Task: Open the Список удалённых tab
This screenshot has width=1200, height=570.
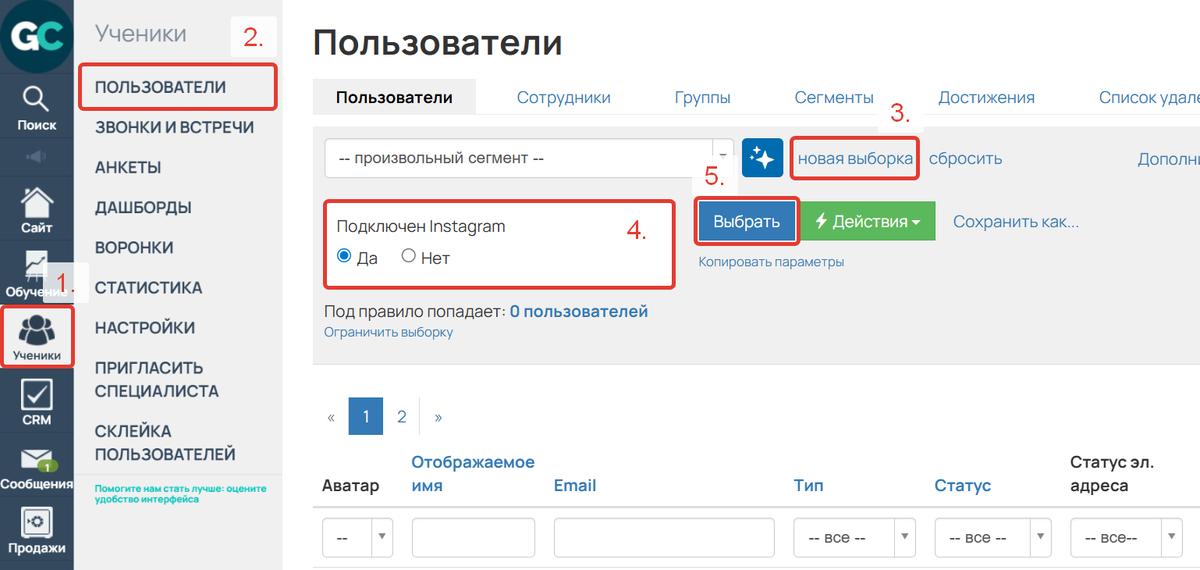Action: (1148, 97)
